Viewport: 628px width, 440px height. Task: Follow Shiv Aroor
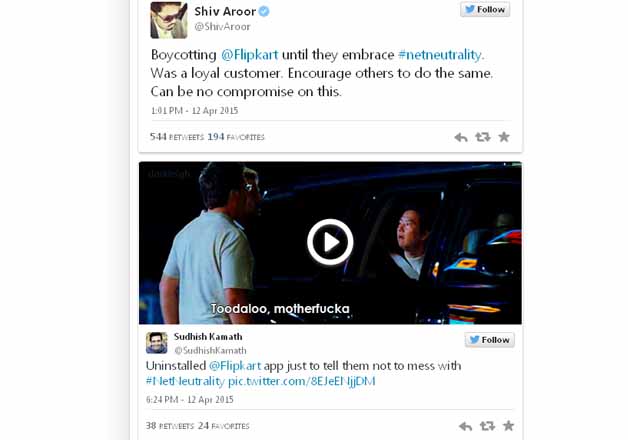(485, 10)
